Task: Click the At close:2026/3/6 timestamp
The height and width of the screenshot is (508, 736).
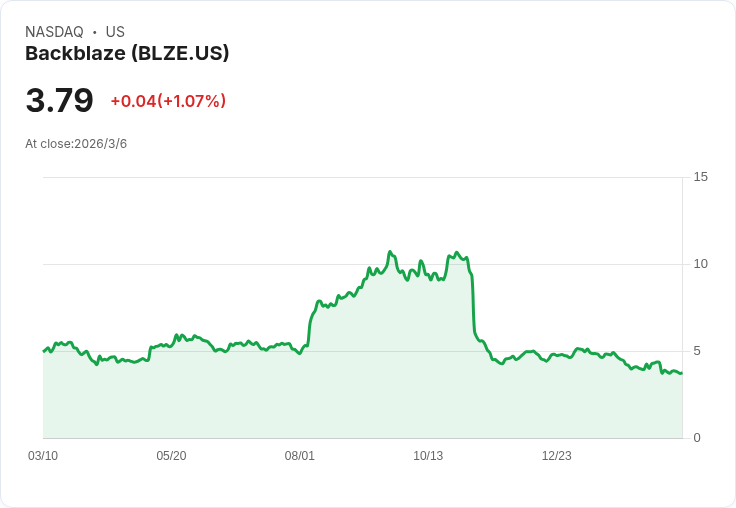Action: 76,144
